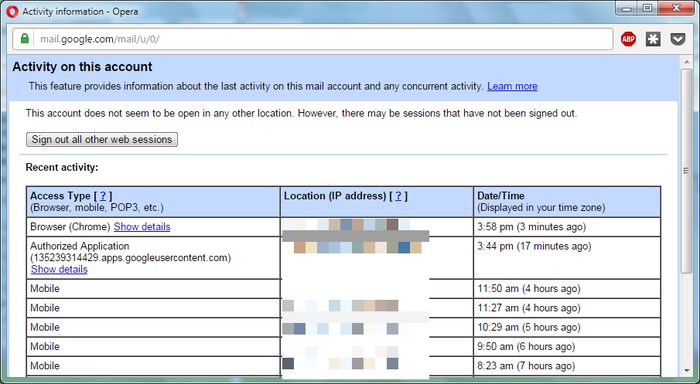Open the Location IP address help link
700x384 pixels.
coord(398,196)
